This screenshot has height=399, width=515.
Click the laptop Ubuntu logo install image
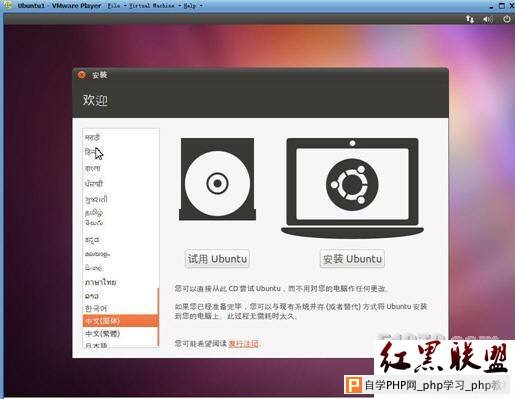coord(352,188)
